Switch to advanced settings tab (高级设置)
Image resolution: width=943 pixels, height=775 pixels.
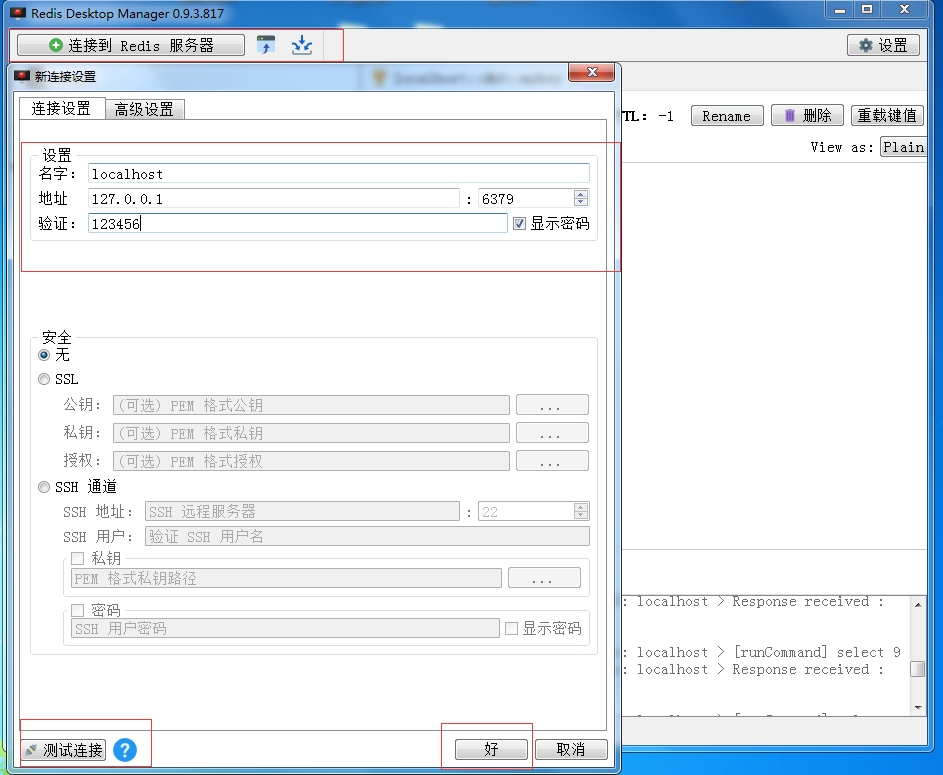coord(144,109)
